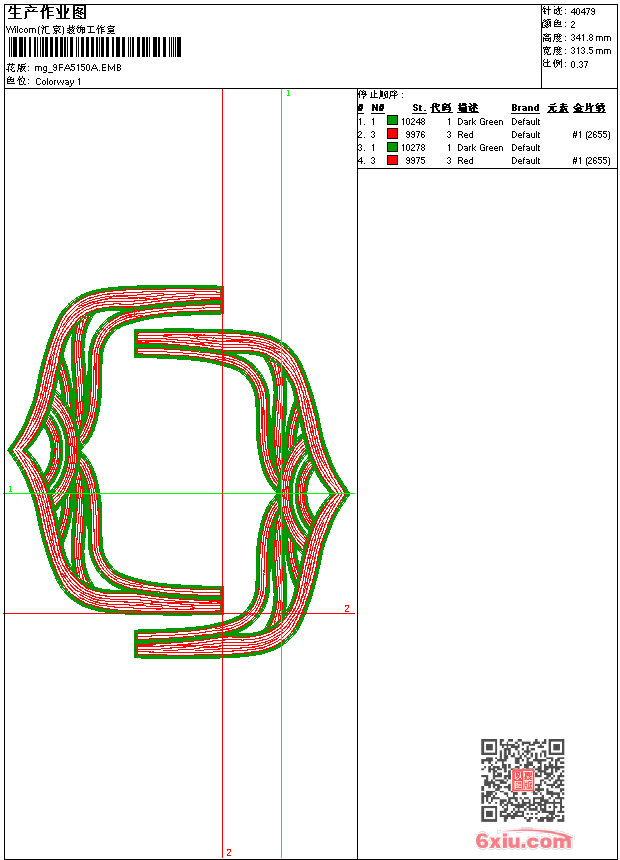
Task: Click the scale value 0.37
Action: (579, 64)
